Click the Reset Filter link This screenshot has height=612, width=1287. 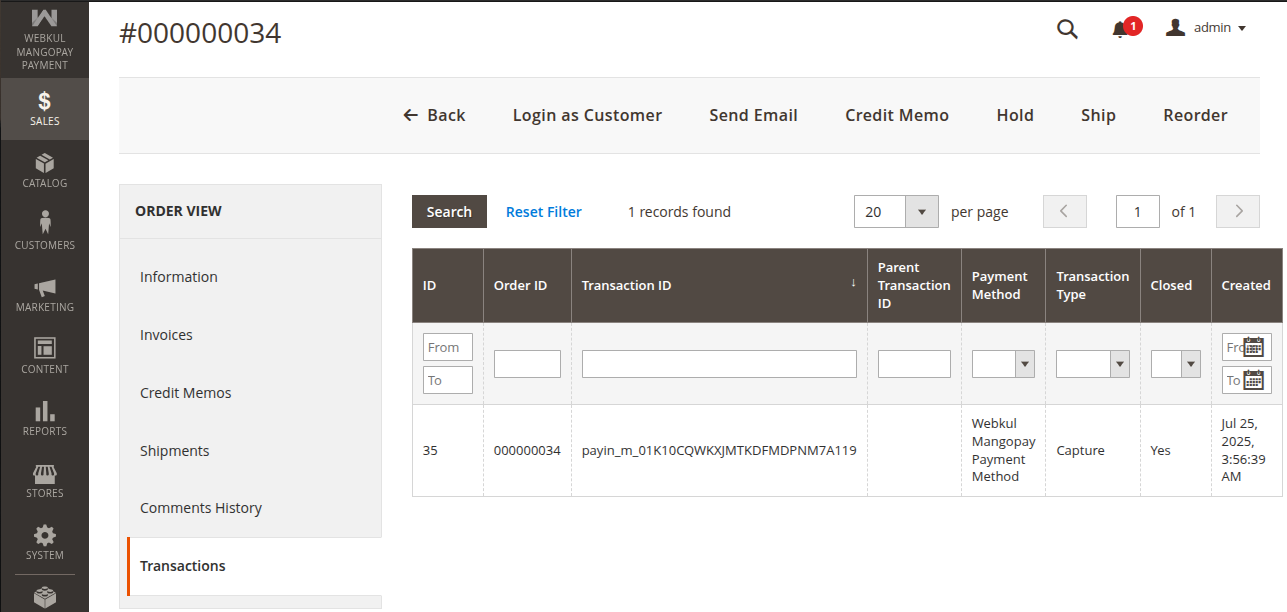(x=544, y=211)
